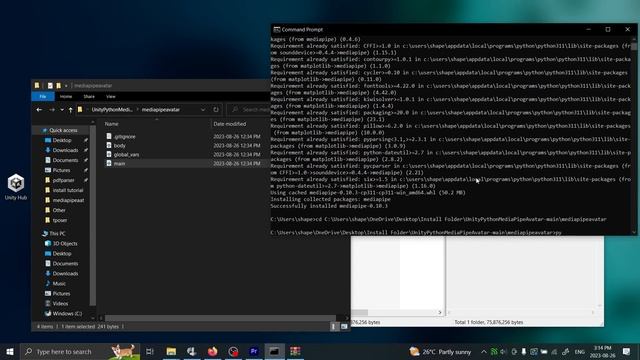Click scroll right arrow in background window

point(440,313)
